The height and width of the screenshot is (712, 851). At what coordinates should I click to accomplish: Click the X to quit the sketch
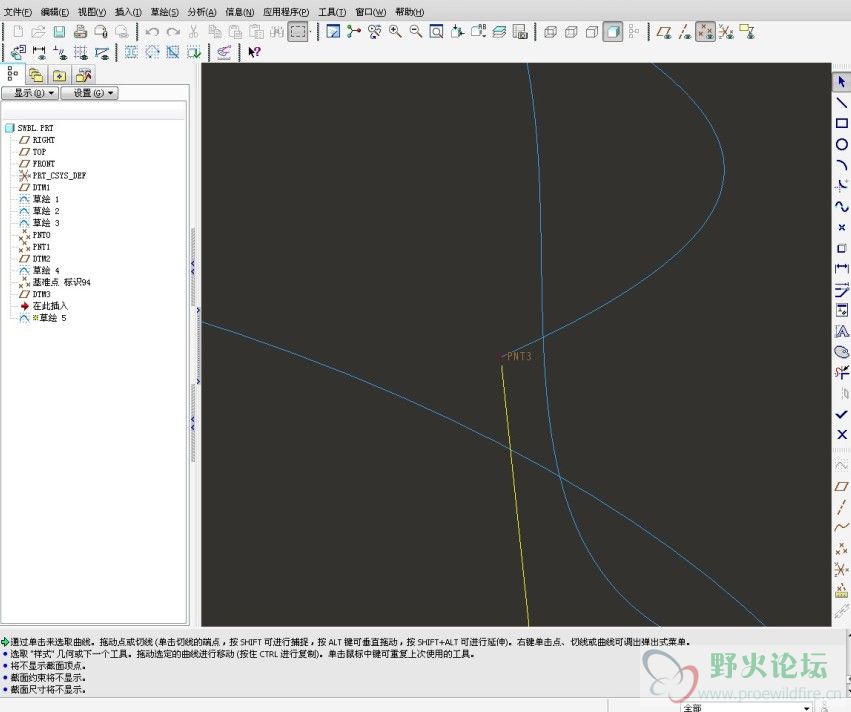[x=841, y=435]
